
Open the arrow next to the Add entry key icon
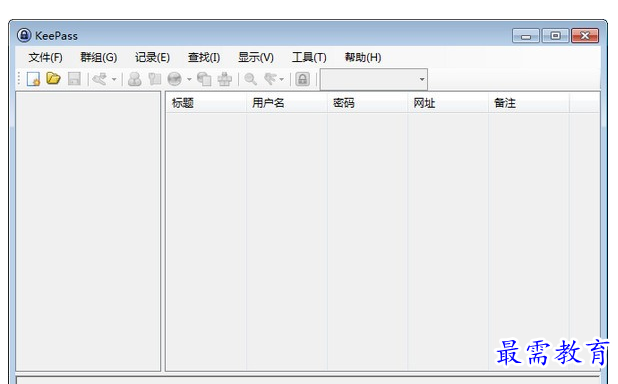click(114, 79)
